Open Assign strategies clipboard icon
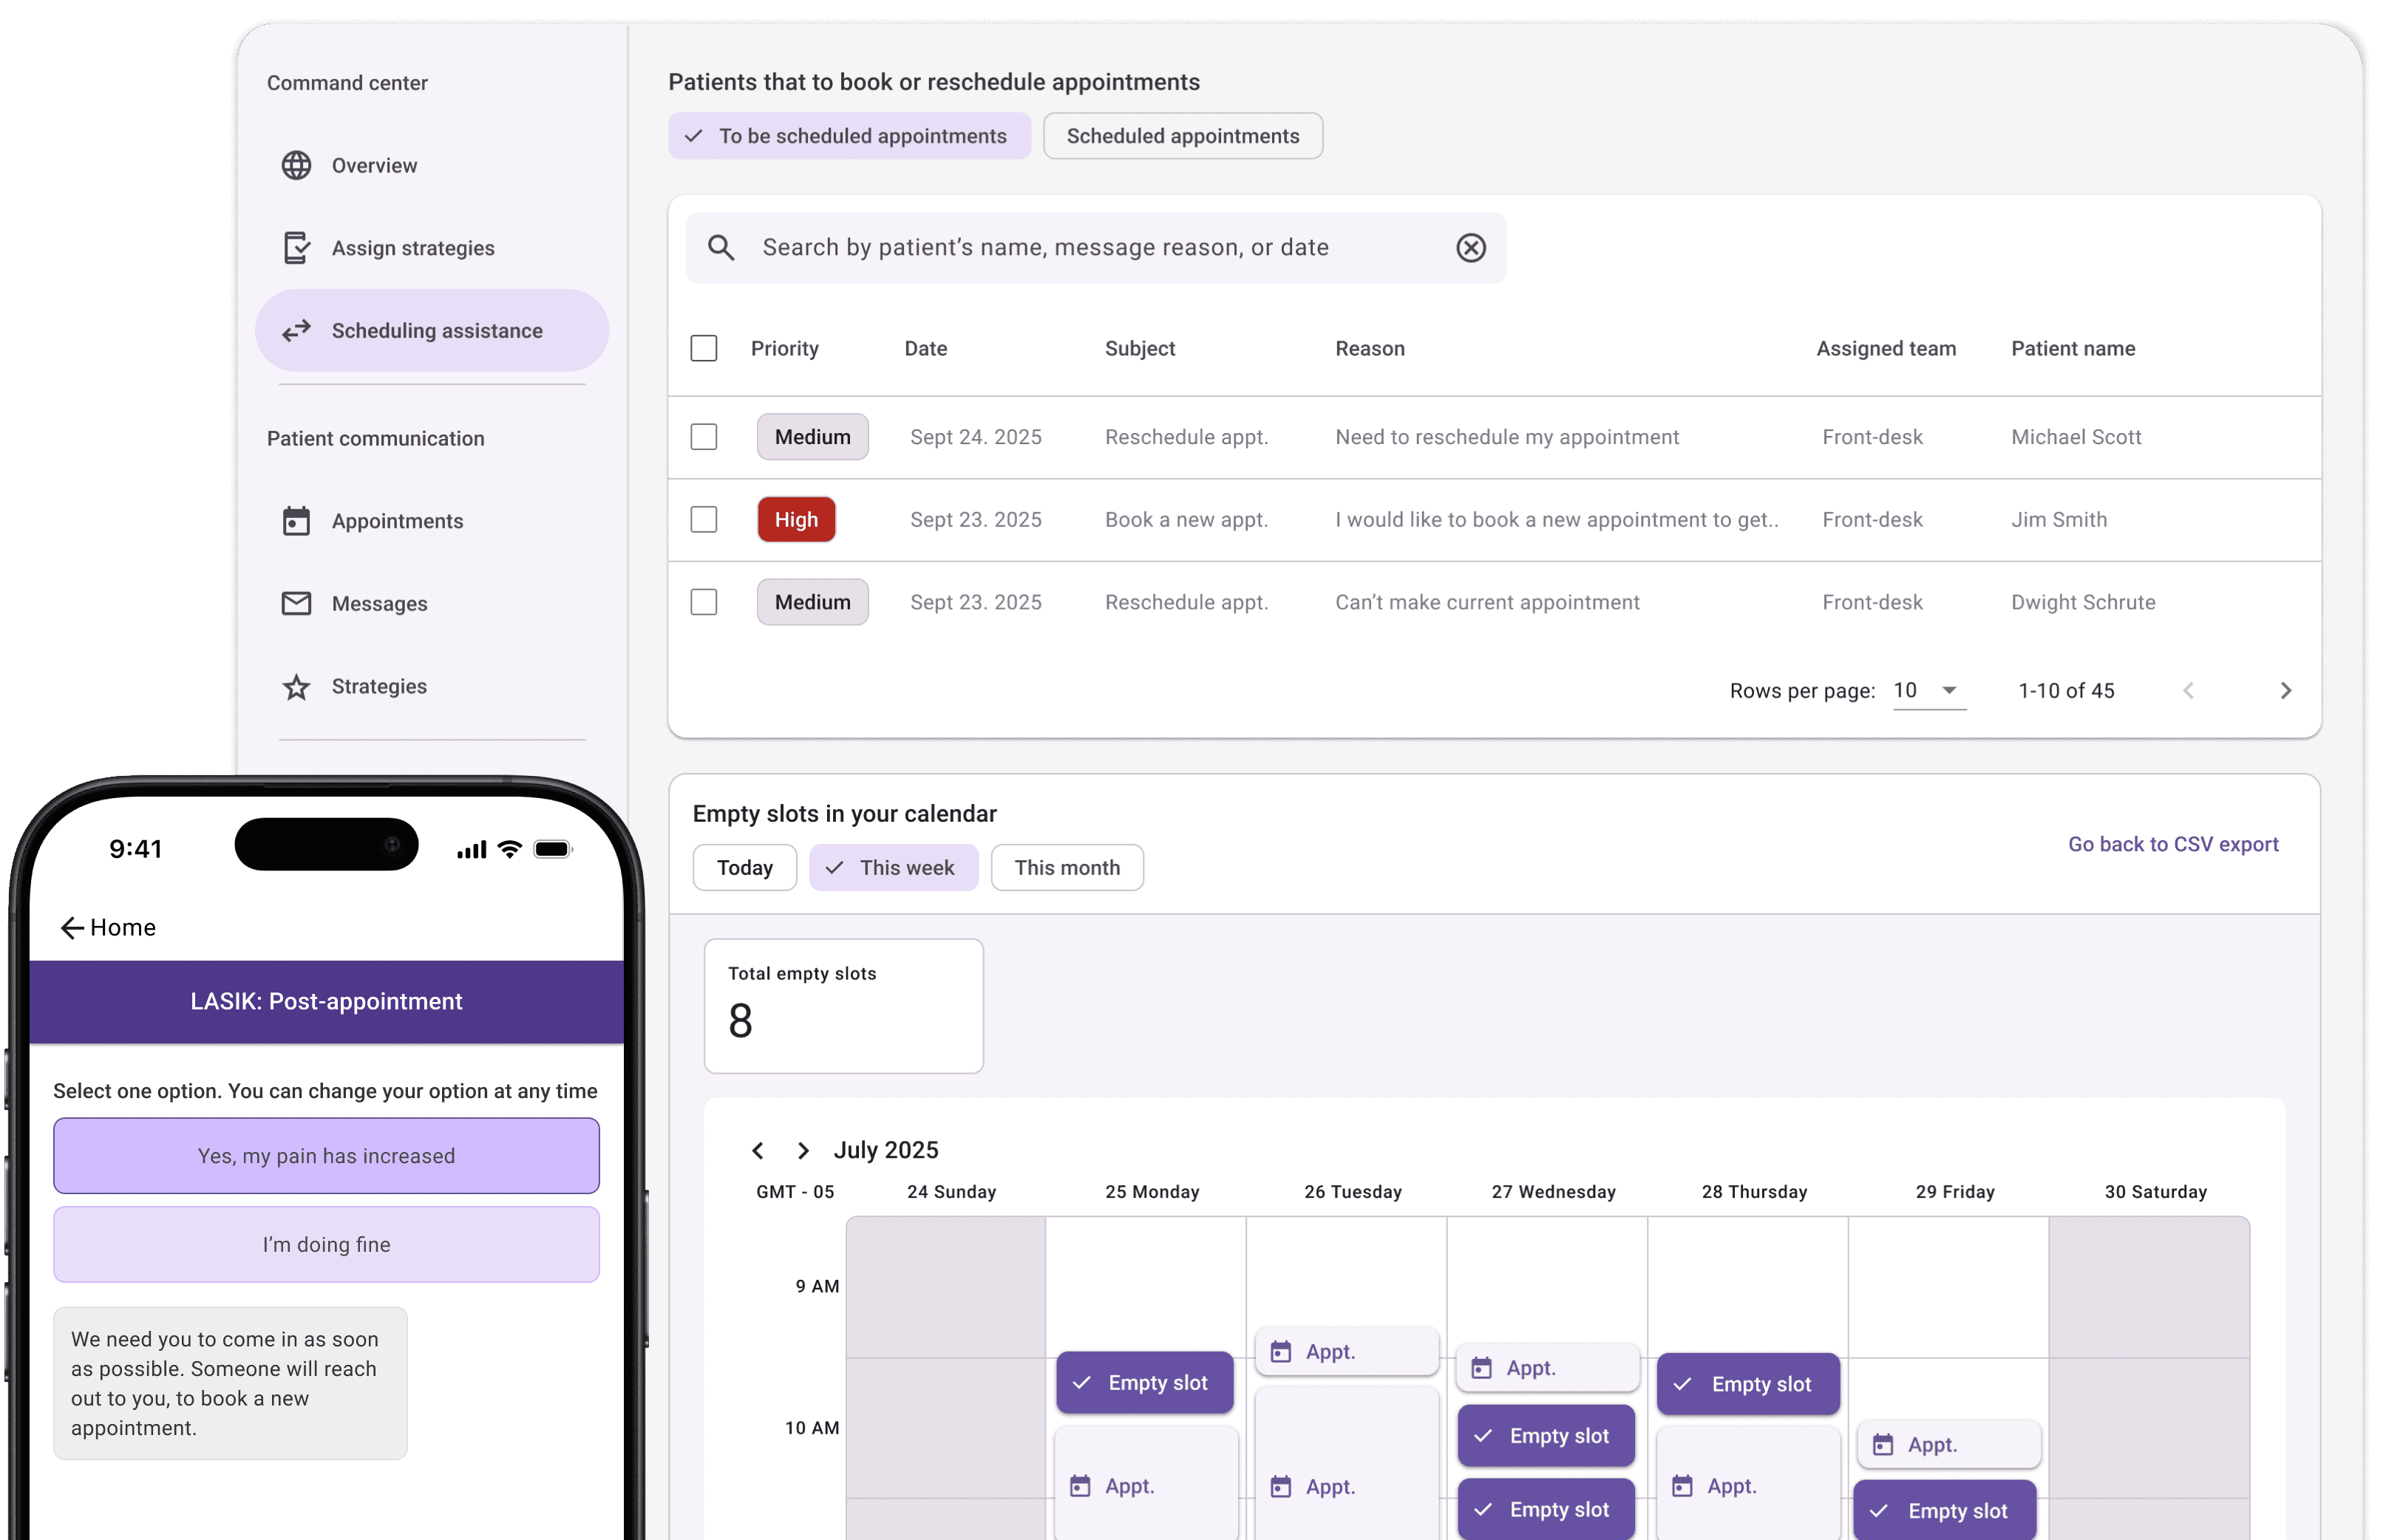Viewport: 2386px width, 1540px height. [296, 247]
